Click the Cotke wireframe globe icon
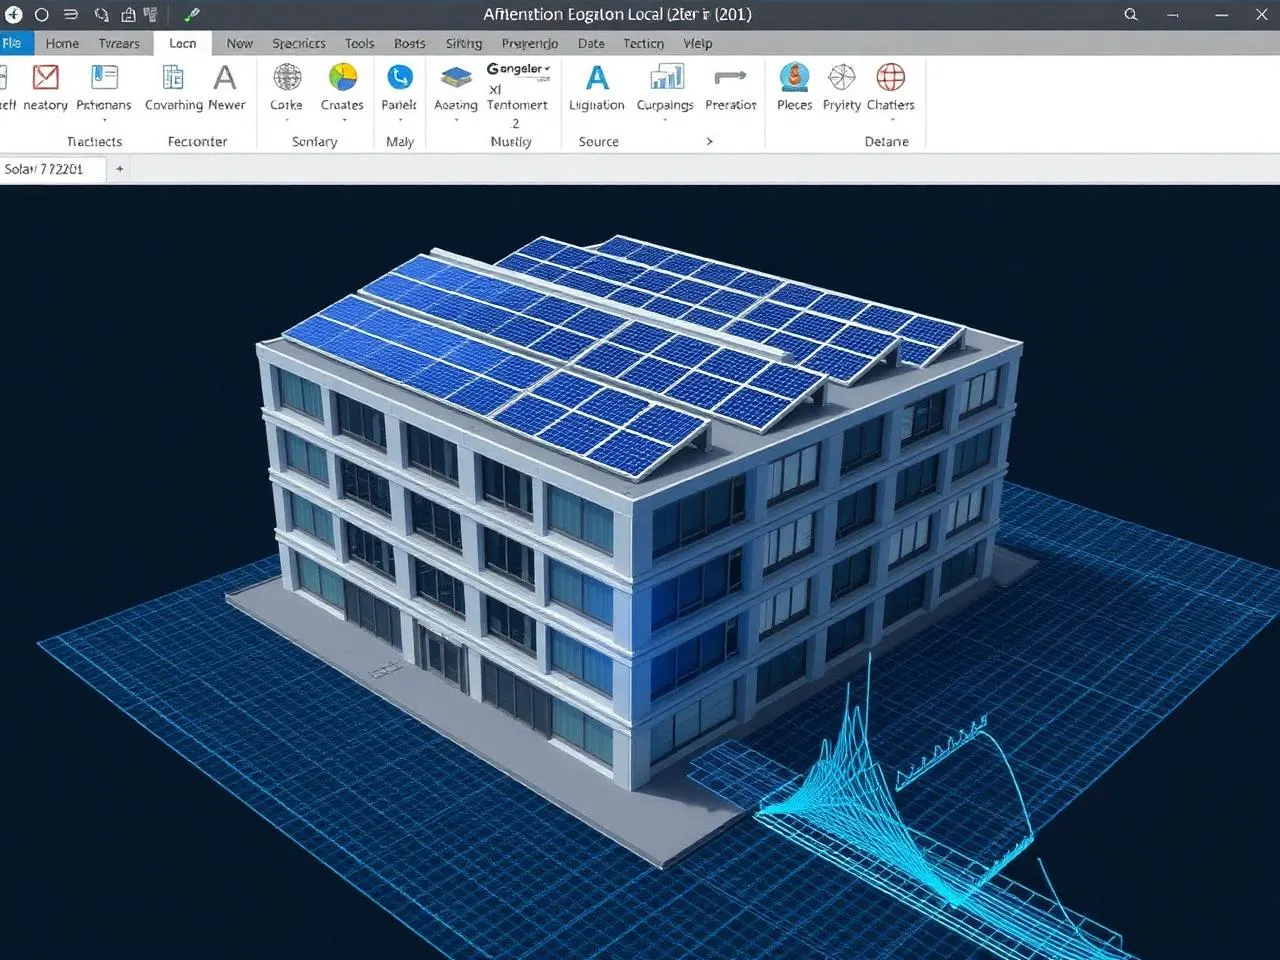The width and height of the screenshot is (1280, 960). (x=287, y=77)
